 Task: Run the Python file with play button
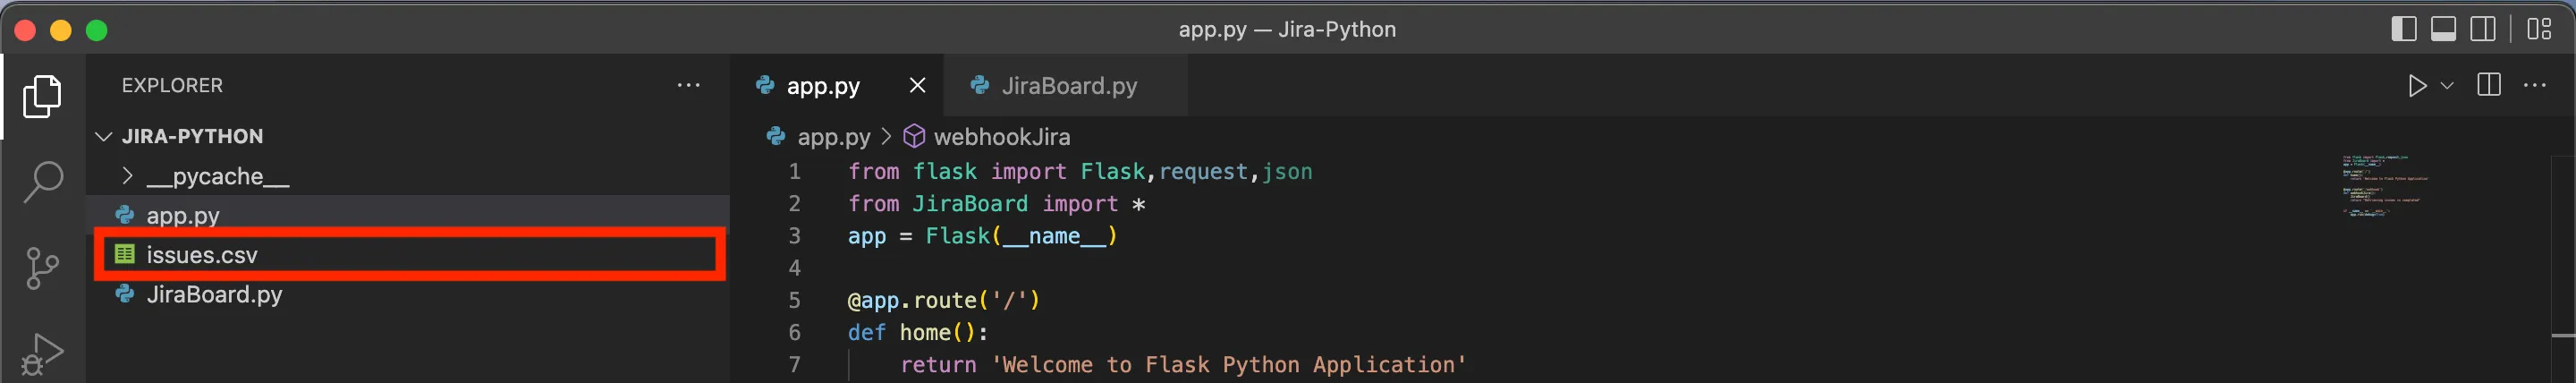pos(2417,86)
